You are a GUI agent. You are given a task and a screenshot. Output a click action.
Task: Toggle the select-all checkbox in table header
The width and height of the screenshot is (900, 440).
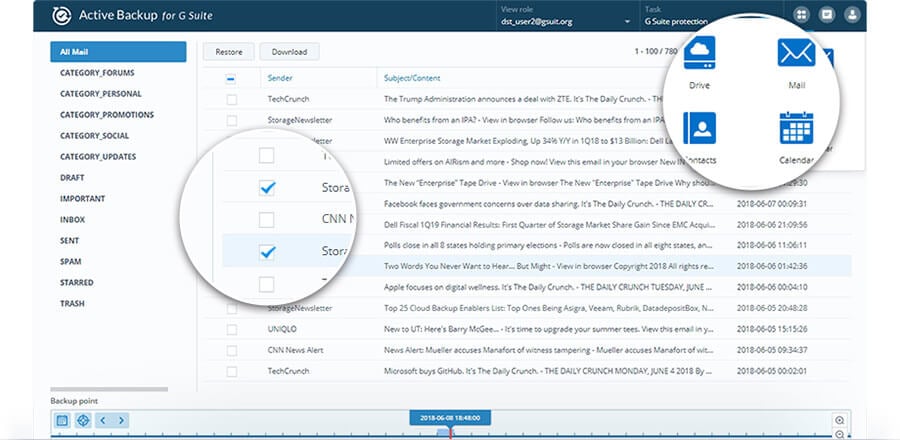[x=230, y=79]
